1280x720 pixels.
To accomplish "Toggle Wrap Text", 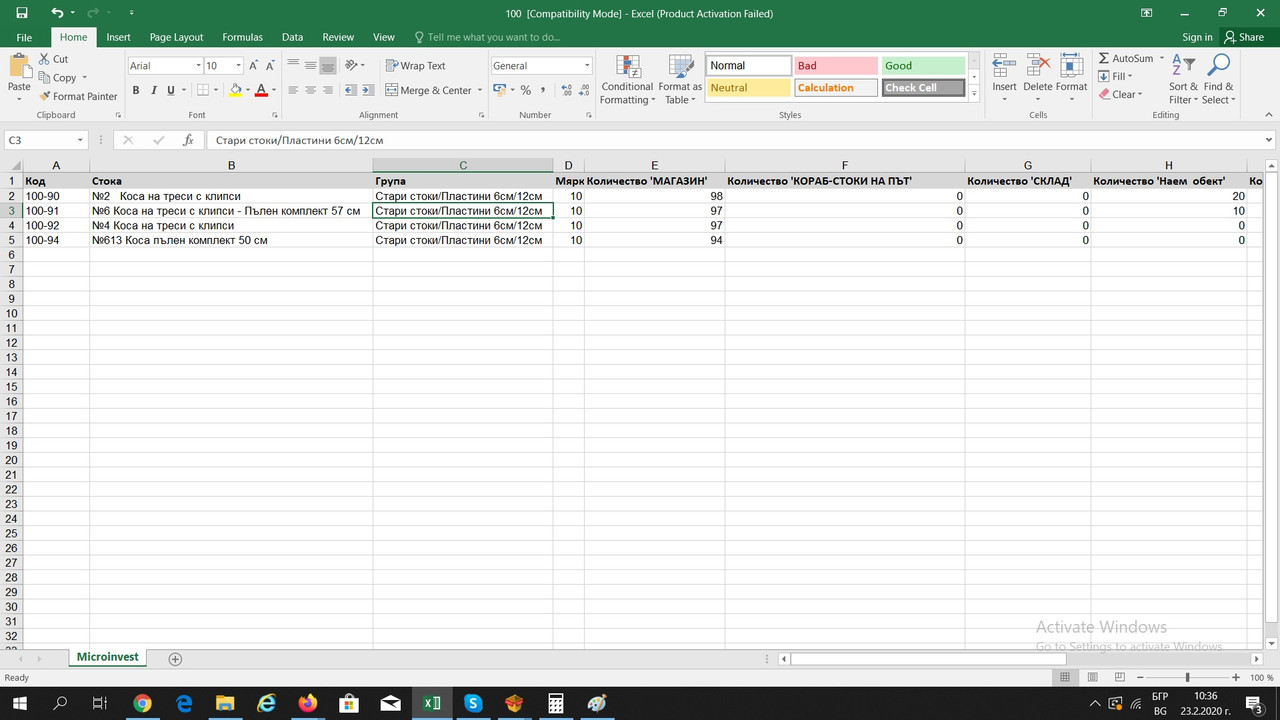I will (416, 66).
